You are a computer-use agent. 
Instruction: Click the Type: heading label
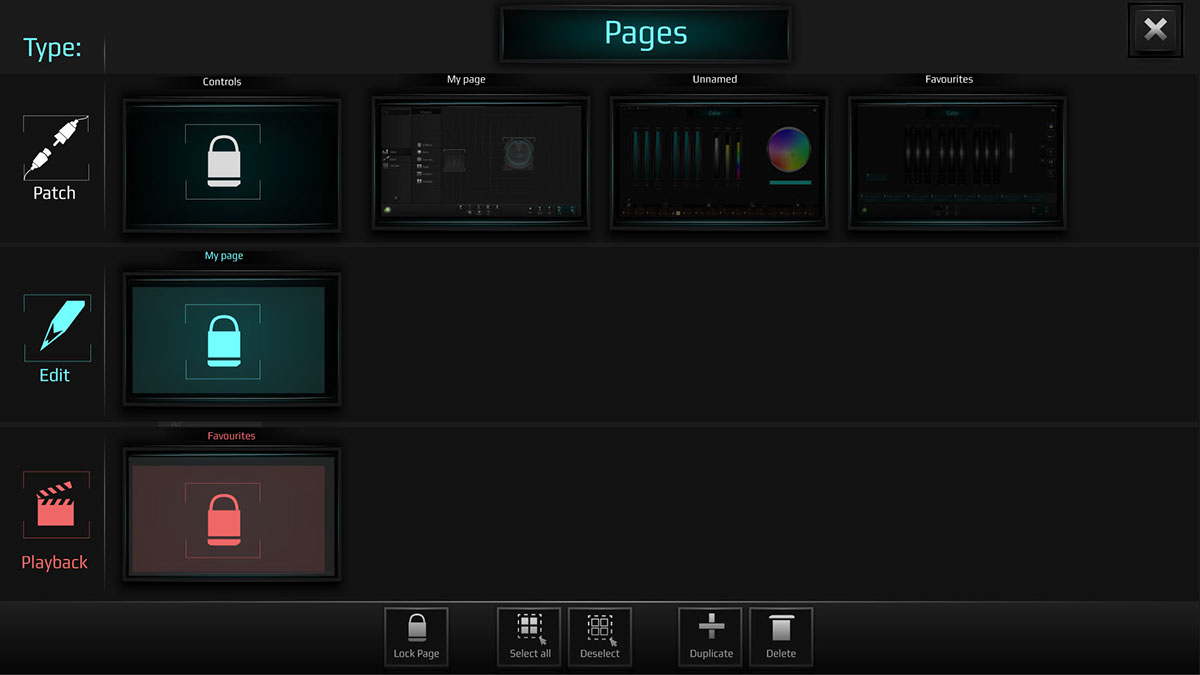53,48
